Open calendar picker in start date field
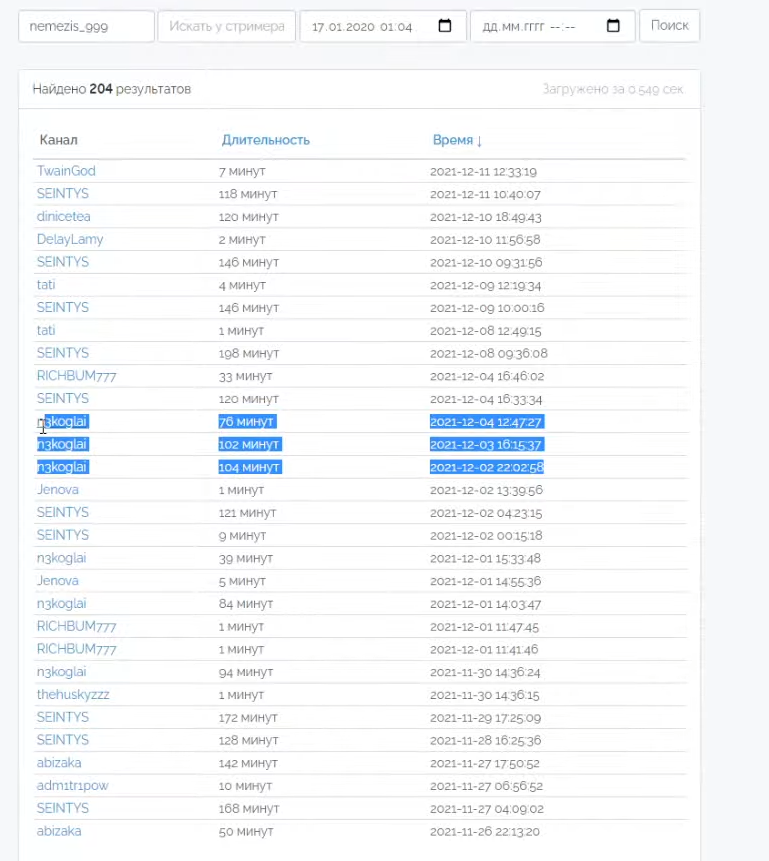This screenshot has height=861, width=769. (445, 26)
